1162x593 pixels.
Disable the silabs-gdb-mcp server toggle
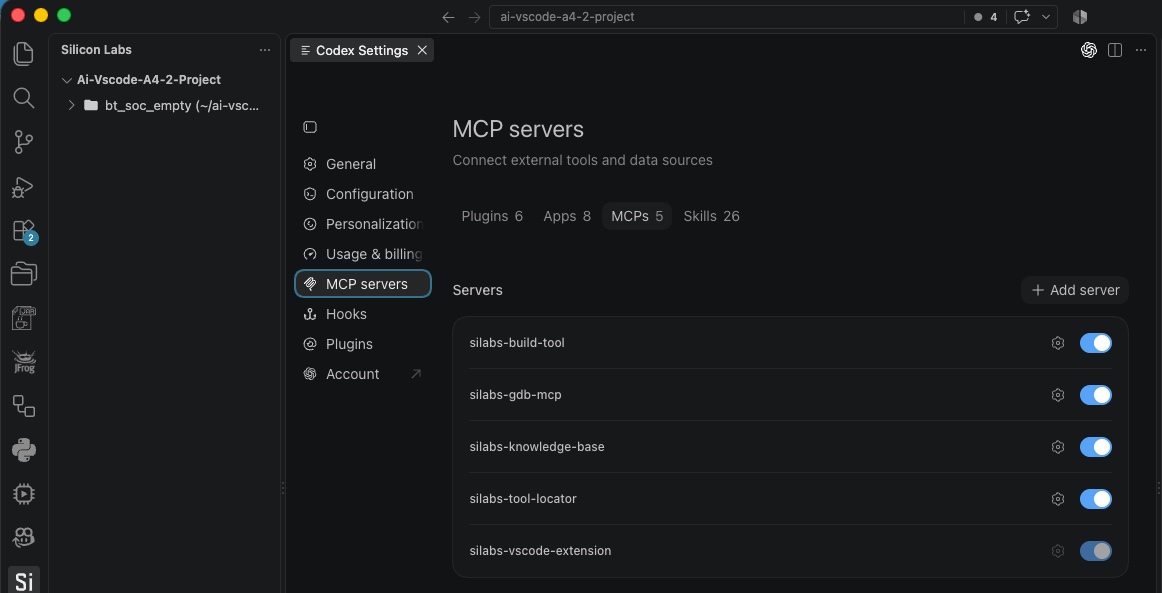[x=1095, y=394]
